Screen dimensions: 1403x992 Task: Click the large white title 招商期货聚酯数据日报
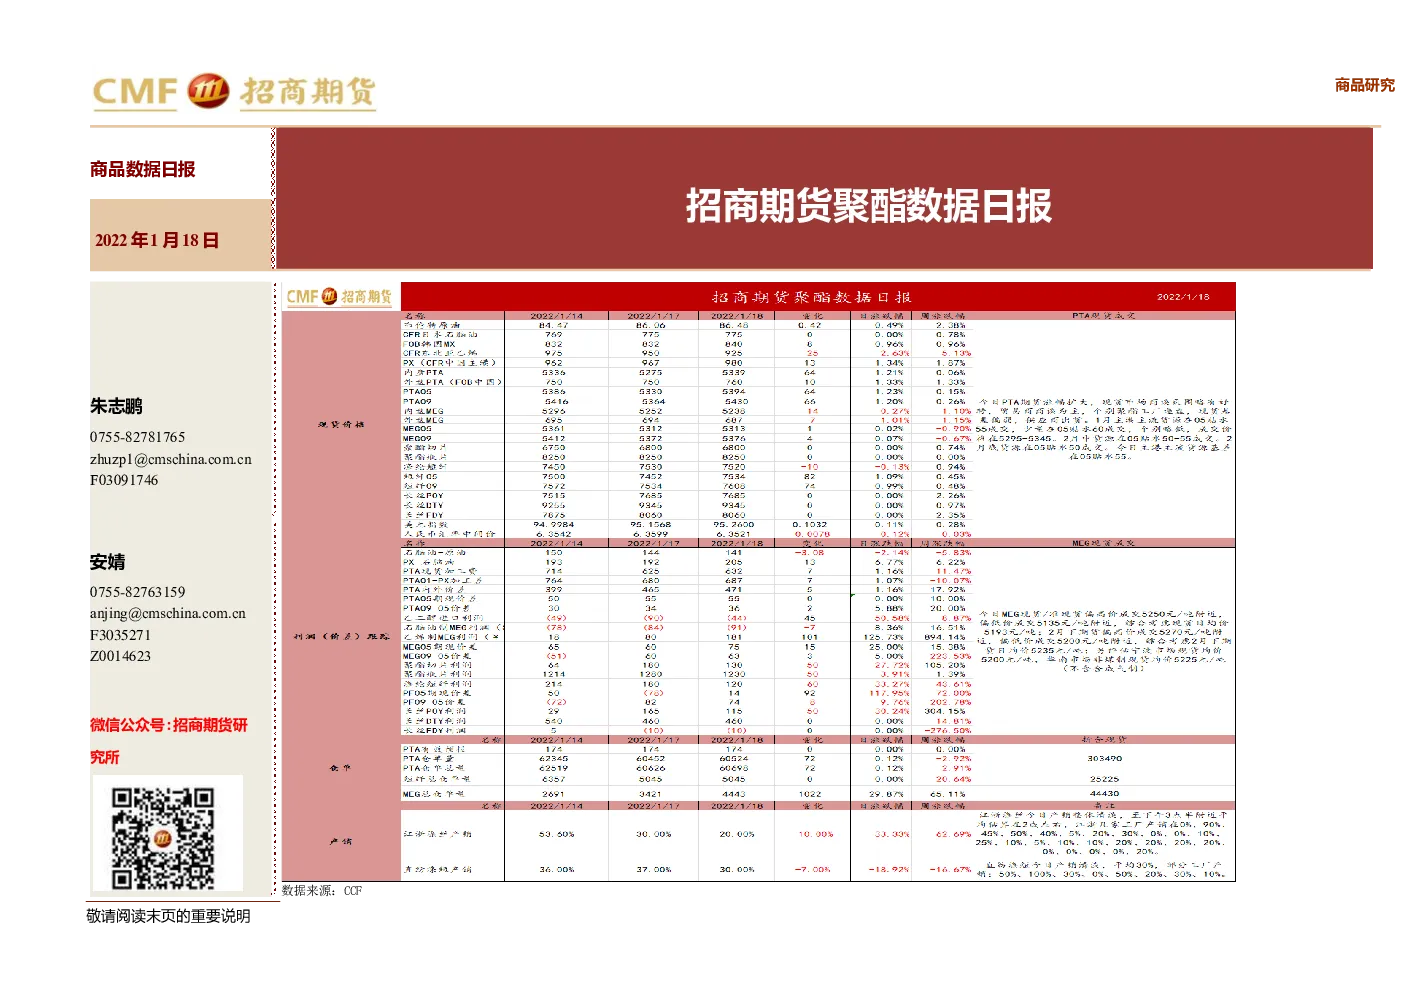[868, 206]
